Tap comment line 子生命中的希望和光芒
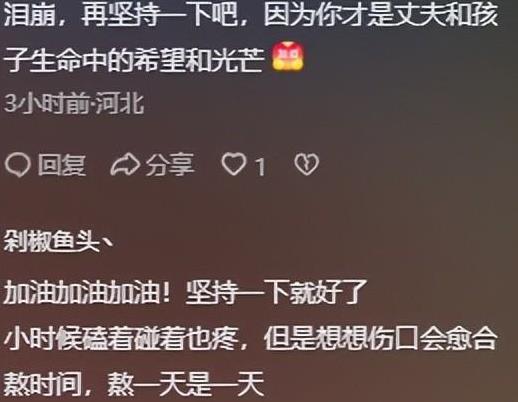 133,60
